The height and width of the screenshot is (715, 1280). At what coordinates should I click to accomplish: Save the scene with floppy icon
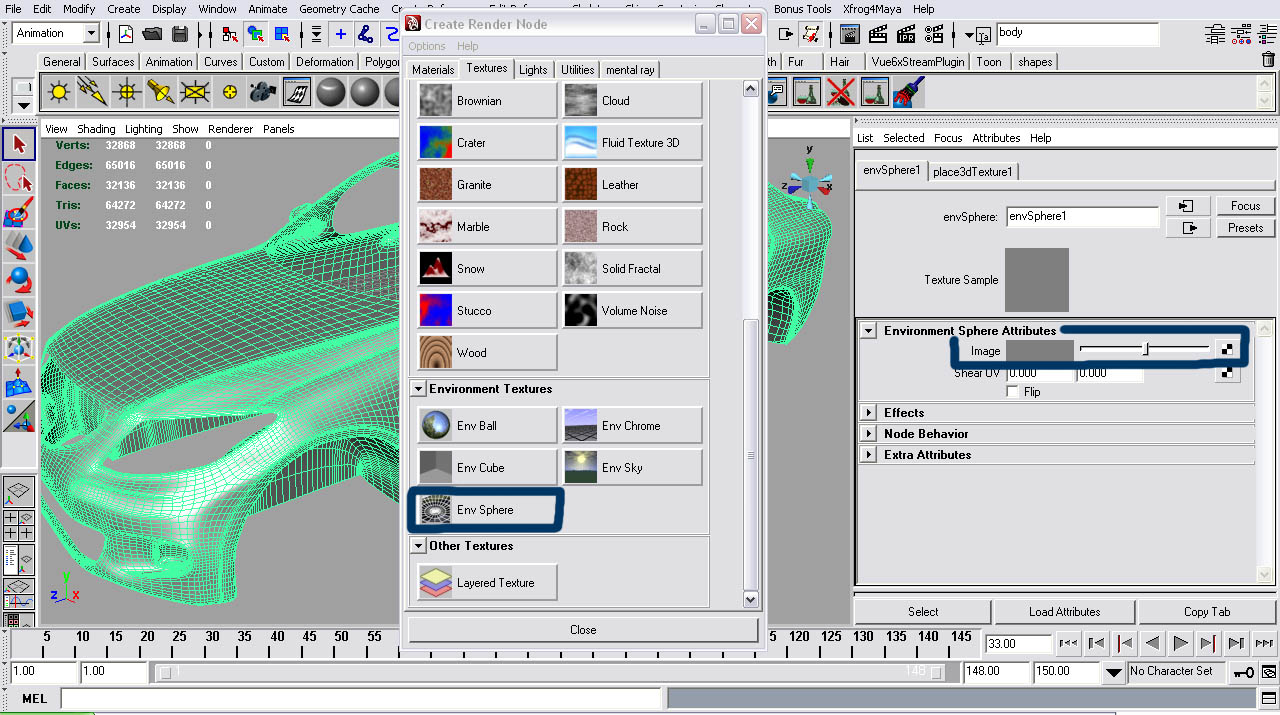(x=180, y=33)
